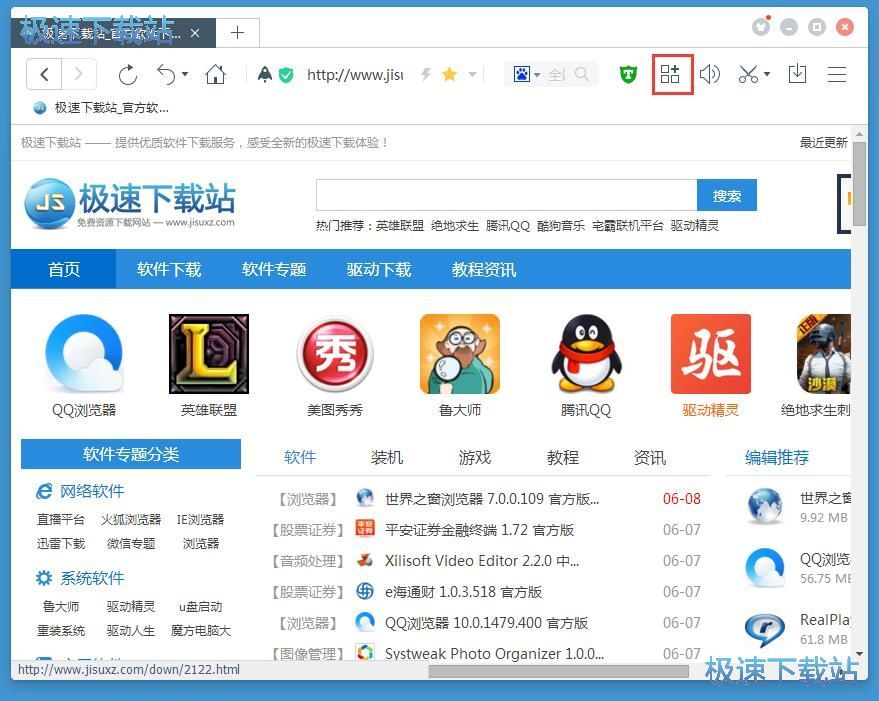Bookmark the page with the star icon
The image size is (879, 701).
pyautogui.click(x=450, y=74)
